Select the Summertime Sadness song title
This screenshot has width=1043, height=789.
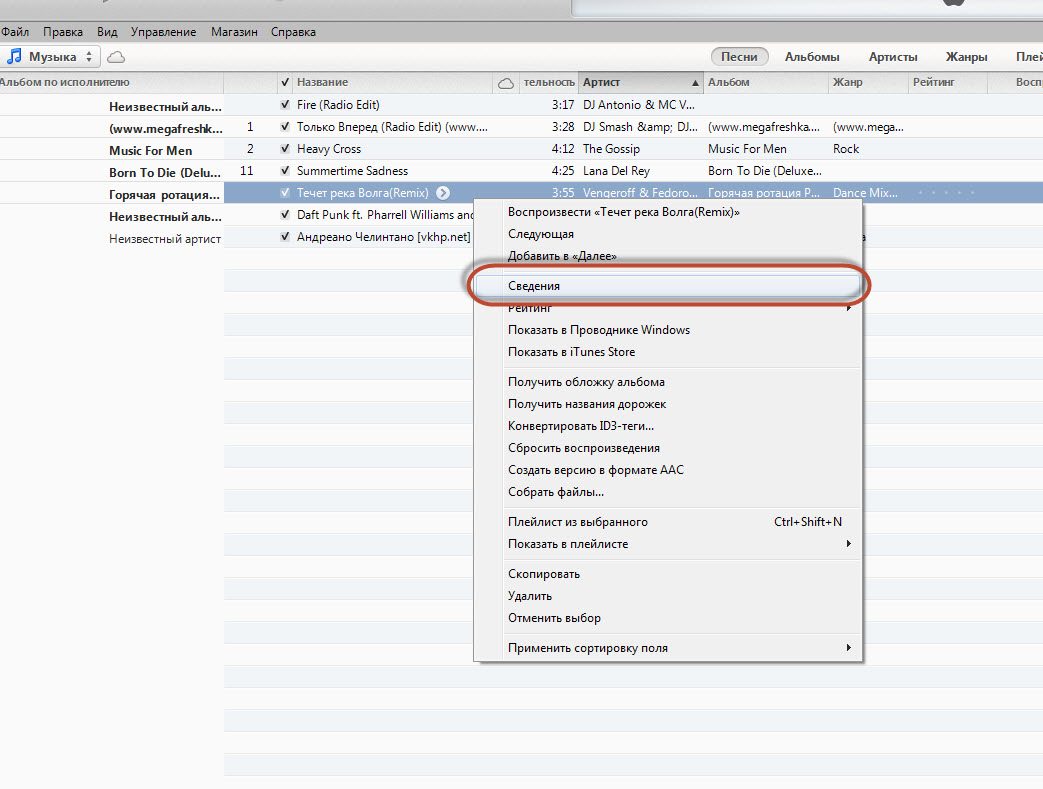(353, 170)
